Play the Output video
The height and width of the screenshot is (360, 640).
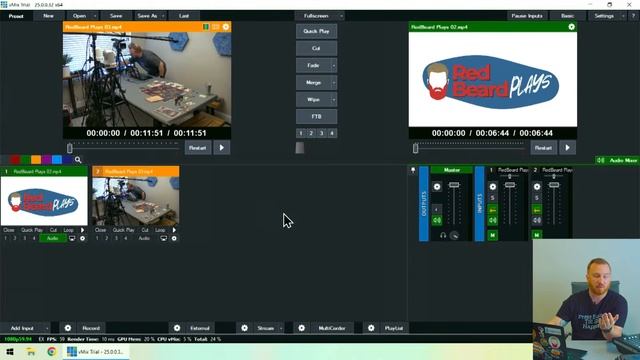click(567, 148)
